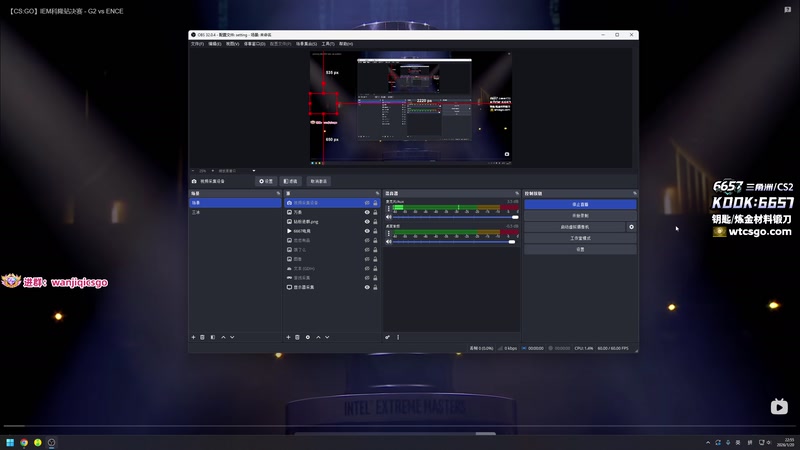800x450 pixels.
Task: Open Settings from the Controls panel
Action: point(580,249)
